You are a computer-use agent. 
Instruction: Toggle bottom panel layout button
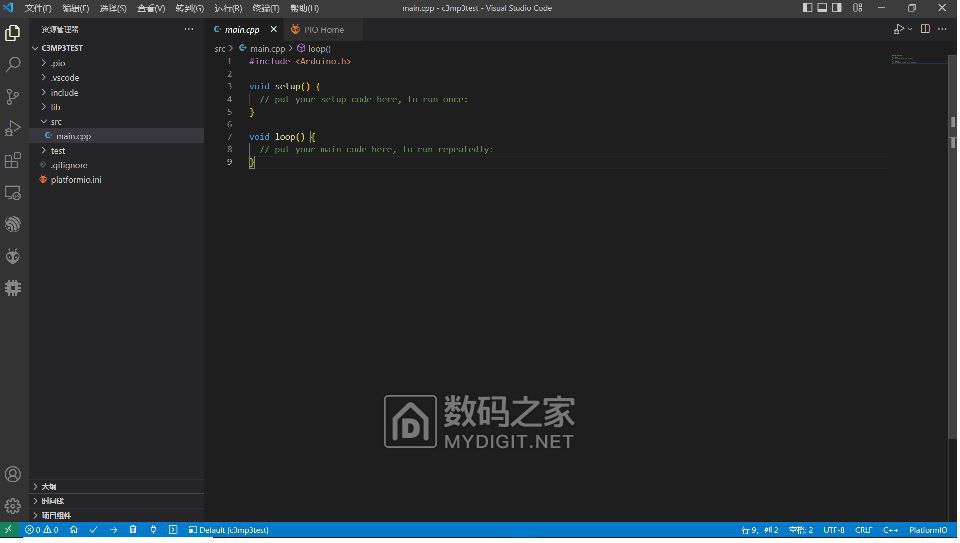[x=823, y=8]
